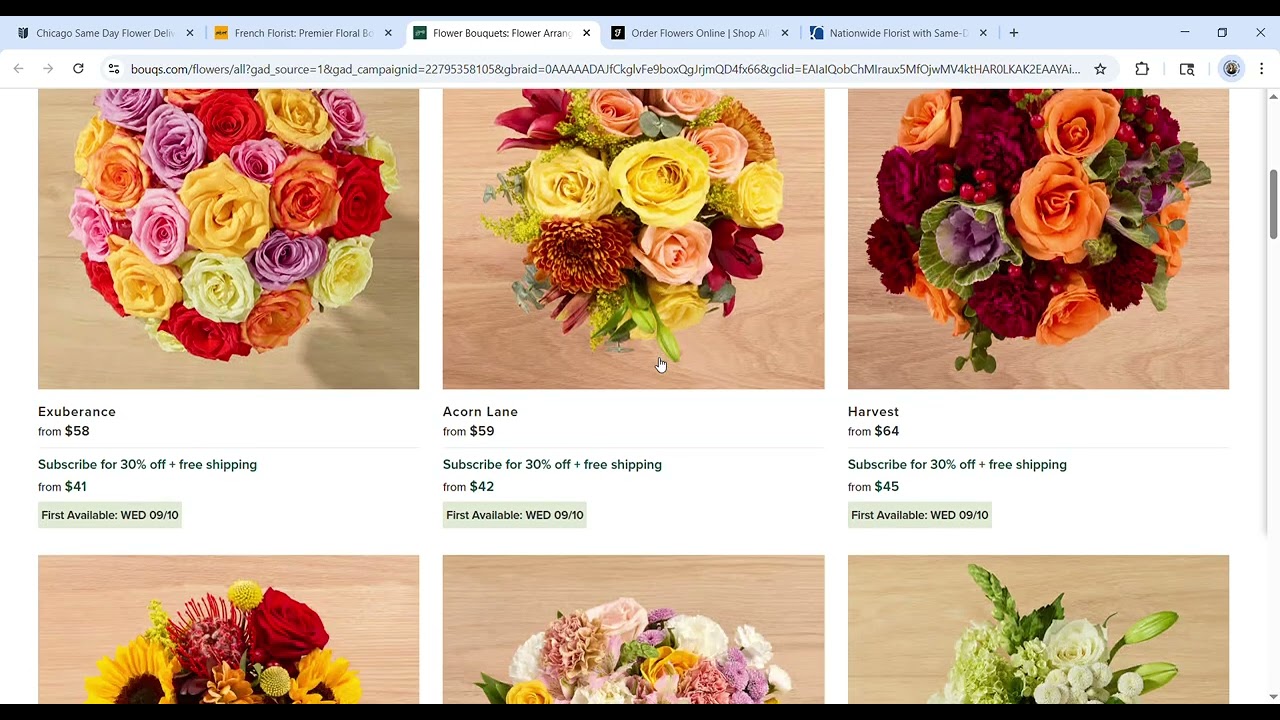Click Exuberance subscribe for 30% off link
Viewport: 1280px width, 720px height.
tap(147, 464)
